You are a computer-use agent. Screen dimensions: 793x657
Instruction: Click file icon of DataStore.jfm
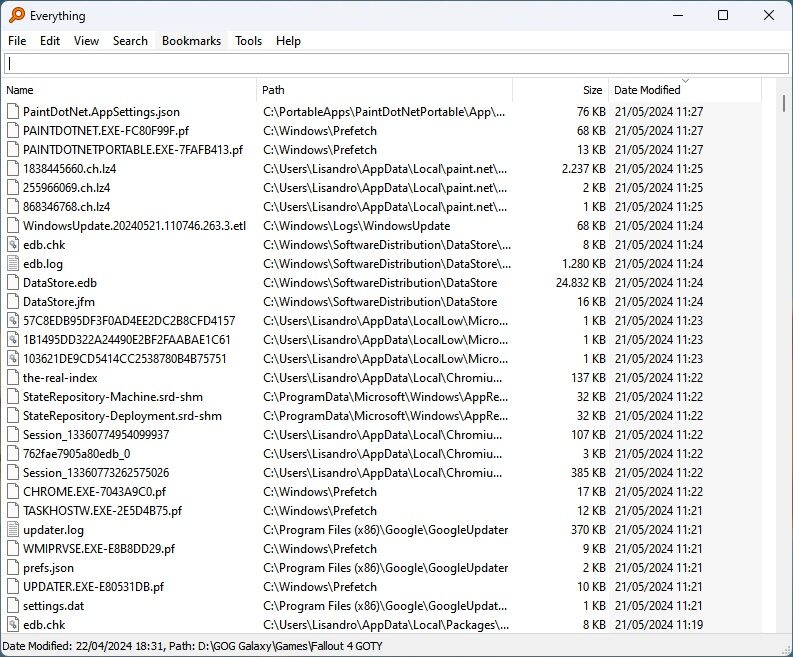(x=13, y=302)
